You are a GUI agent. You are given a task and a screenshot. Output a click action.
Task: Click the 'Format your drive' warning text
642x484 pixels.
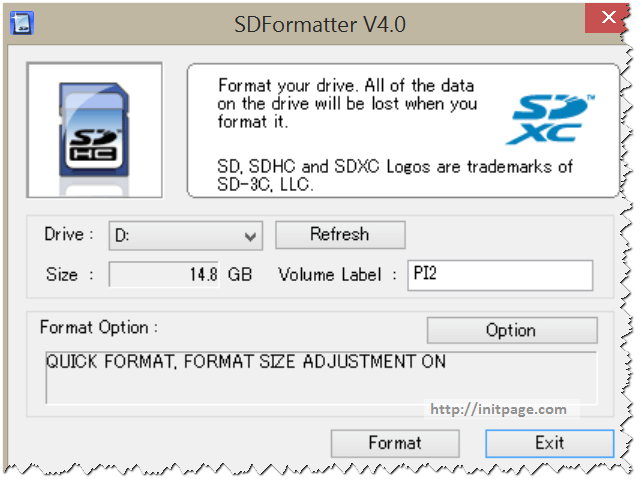point(347,104)
